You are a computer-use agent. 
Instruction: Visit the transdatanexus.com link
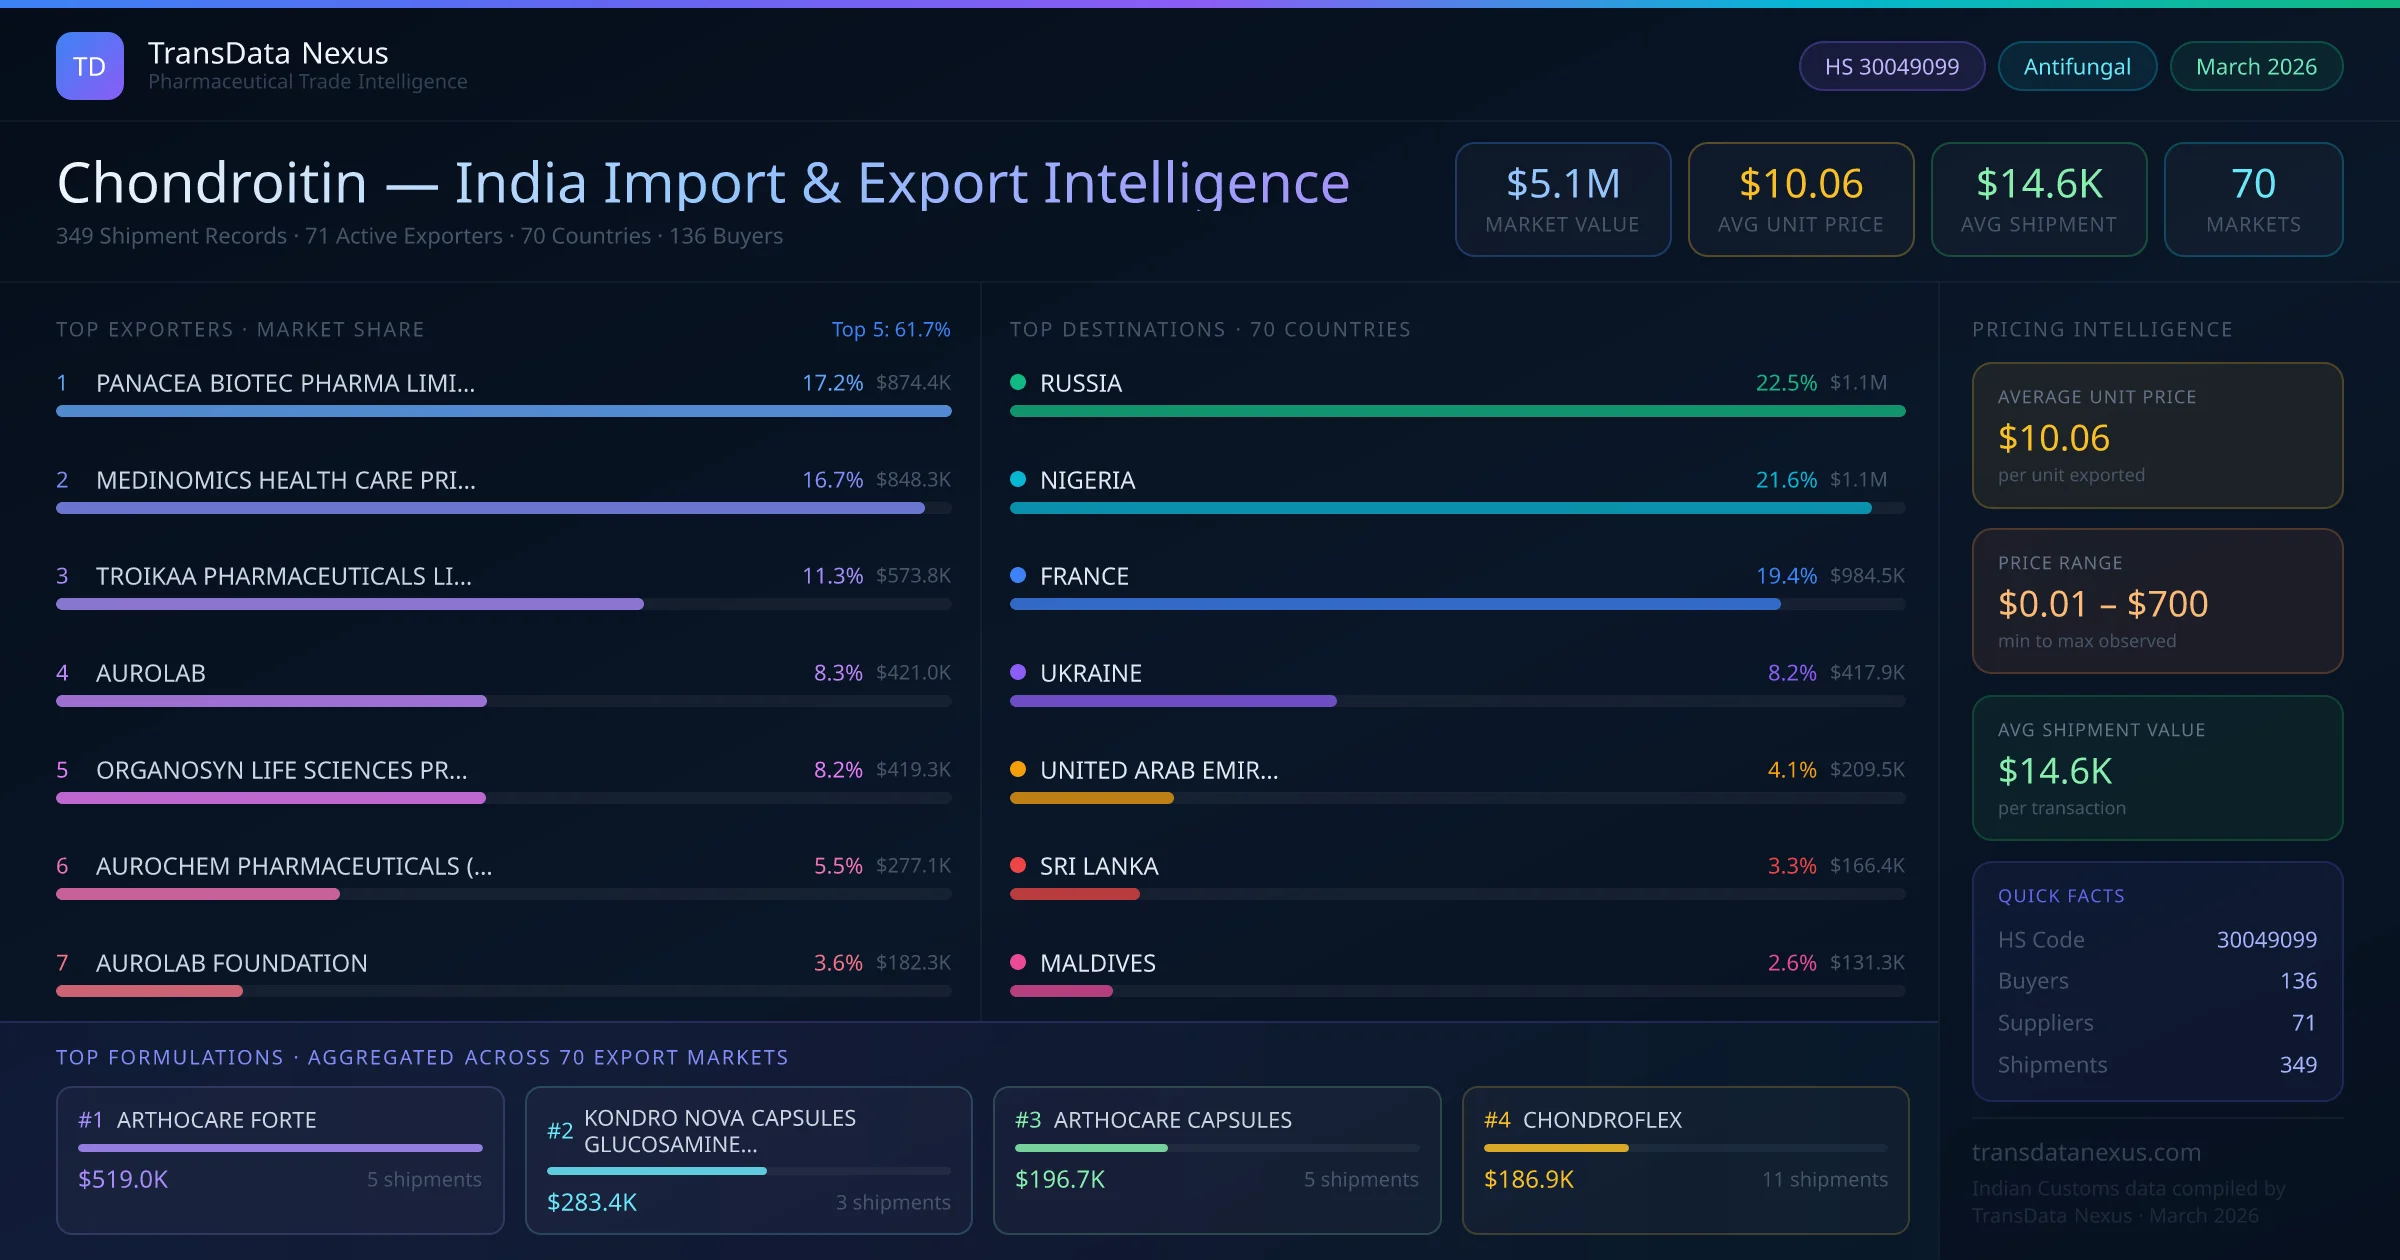pos(2086,1152)
